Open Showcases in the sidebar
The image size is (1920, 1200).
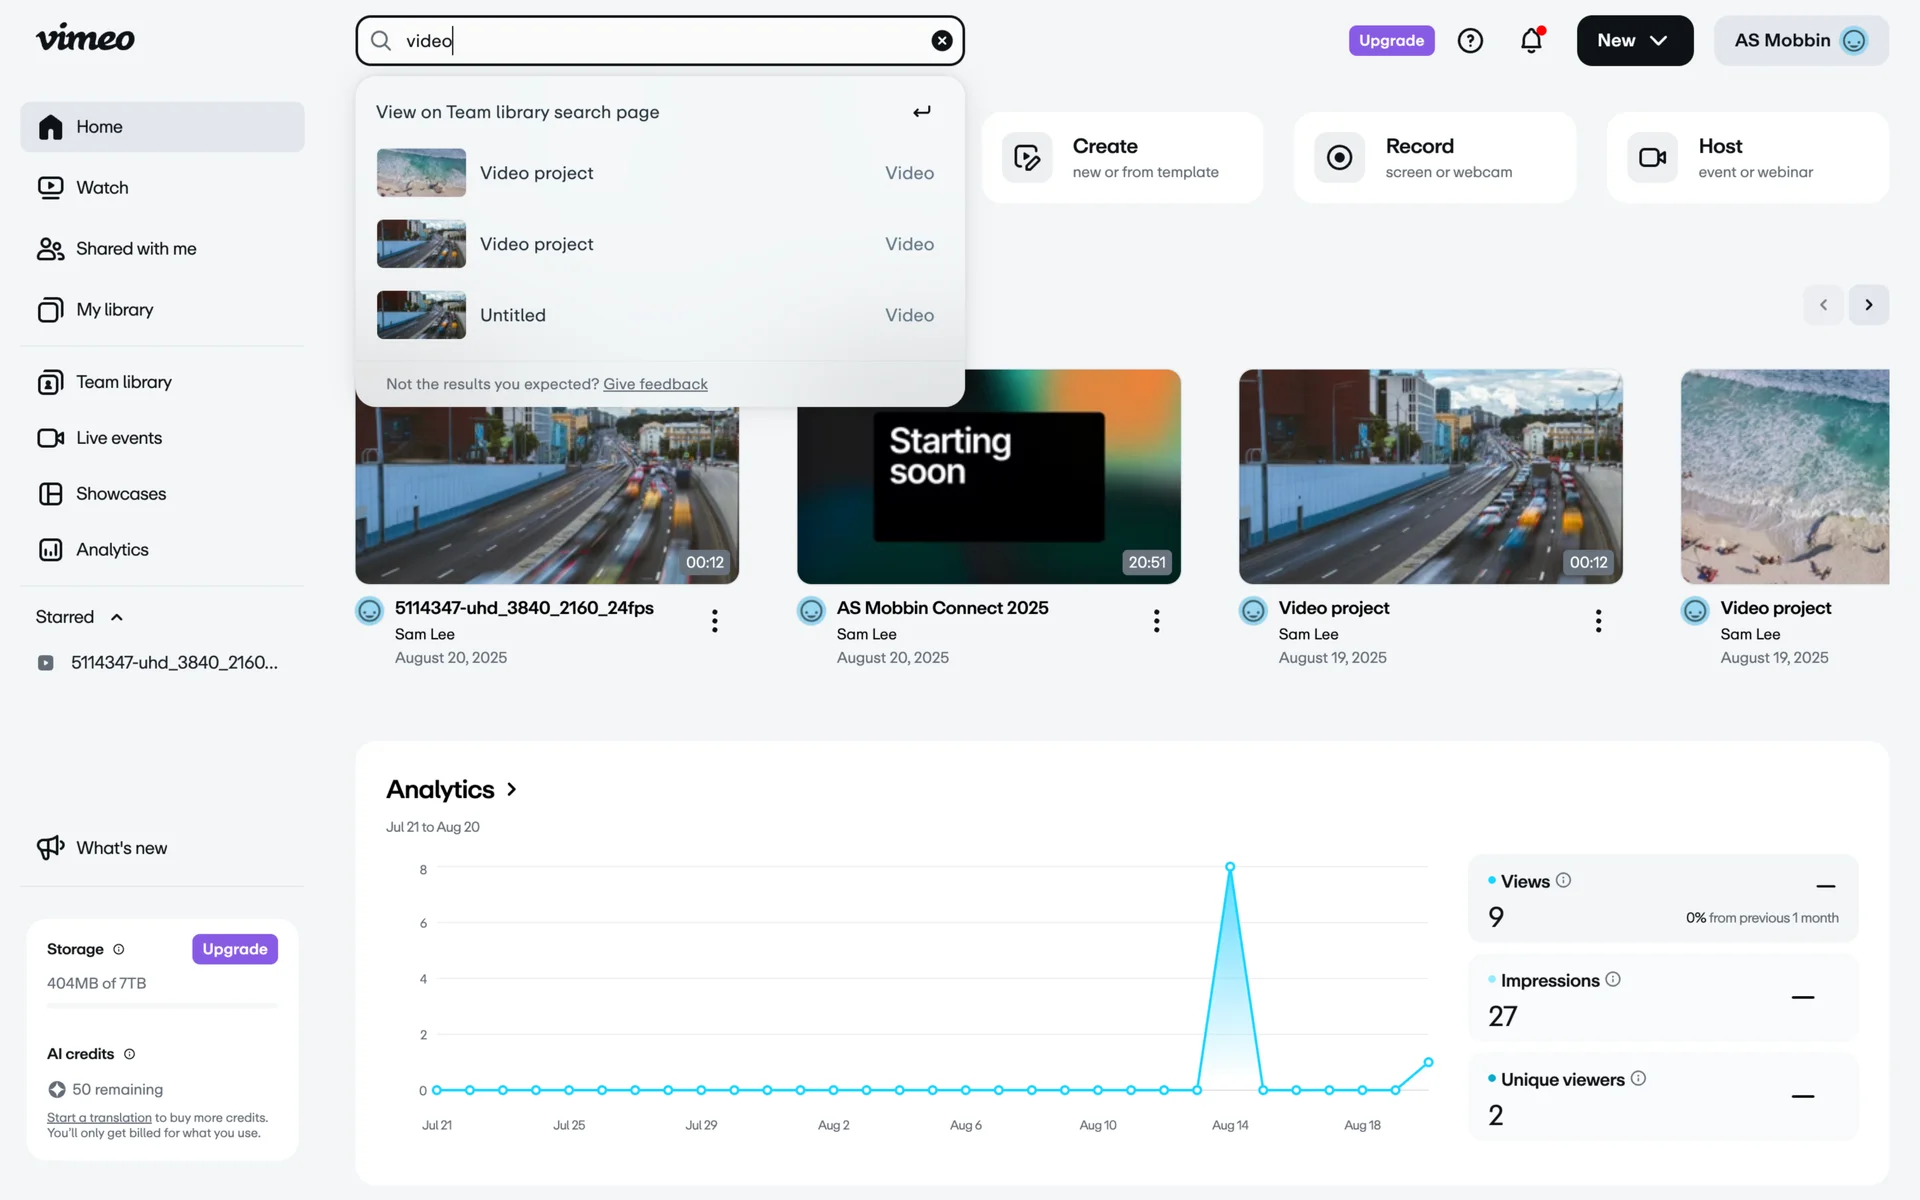coord(120,493)
